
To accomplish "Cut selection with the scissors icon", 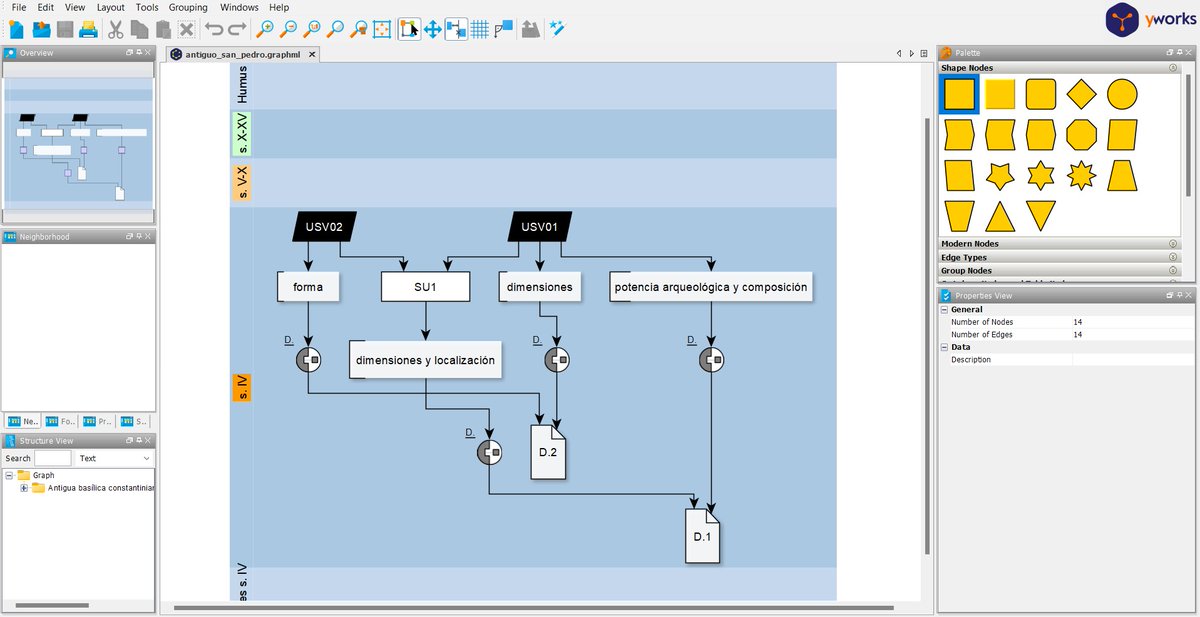I will [x=116, y=29].
